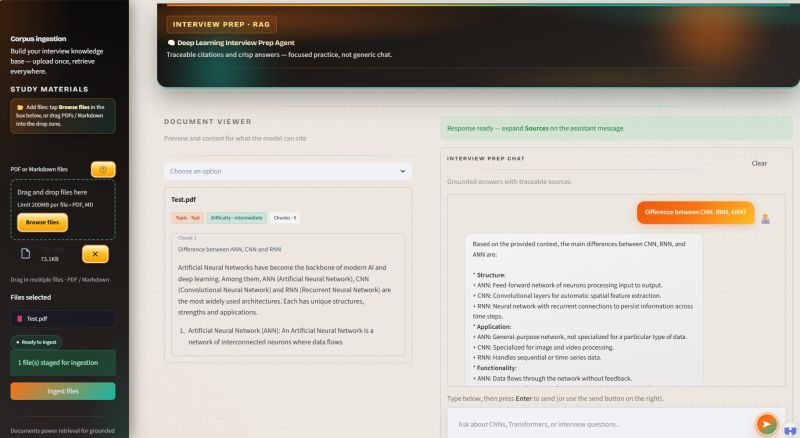Click the Deep Learning Interview Prep Agent title
This screenshot has height=438, width=800.
[x=236, y=43]
